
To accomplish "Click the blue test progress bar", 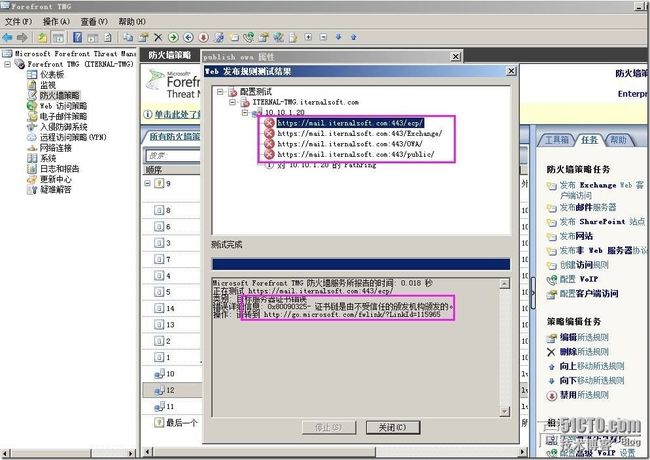I will [x=361, y=264].
